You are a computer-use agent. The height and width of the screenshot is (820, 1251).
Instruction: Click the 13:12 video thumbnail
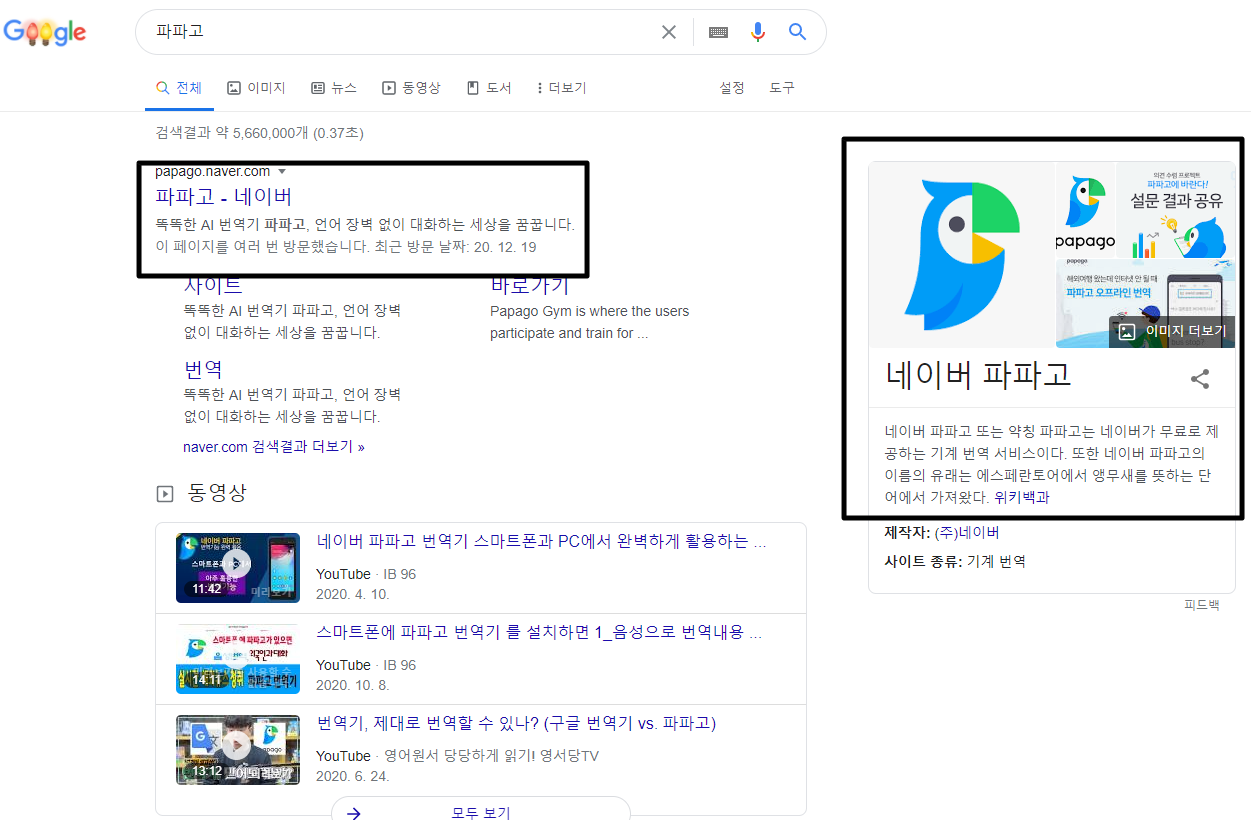pos(238,749)
